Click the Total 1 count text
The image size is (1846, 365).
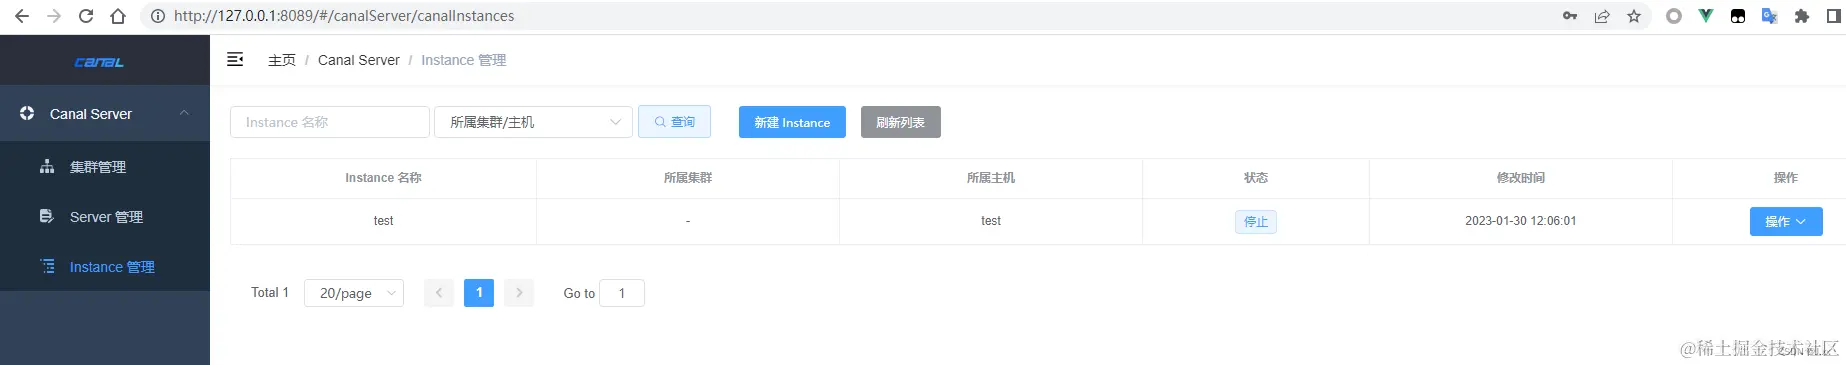[x=270, y=293]
